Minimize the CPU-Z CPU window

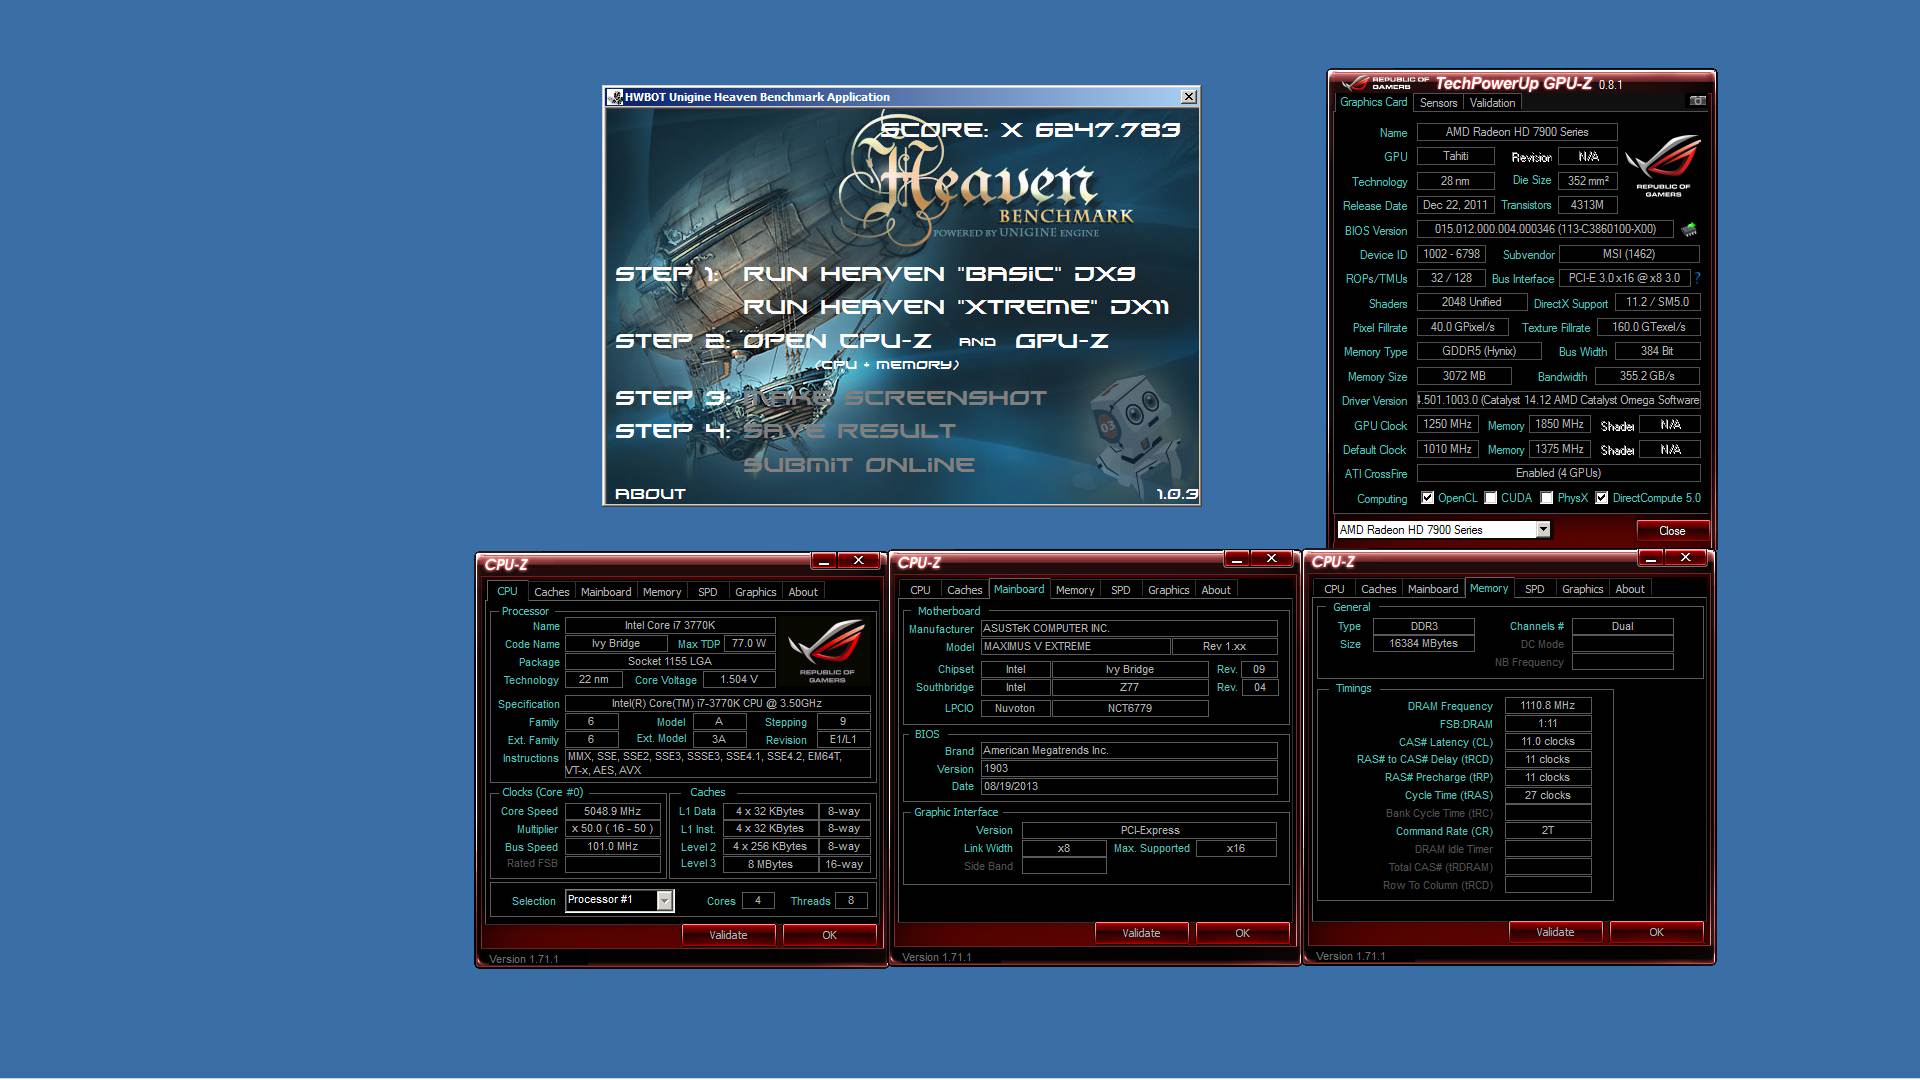tap(824, 561)
